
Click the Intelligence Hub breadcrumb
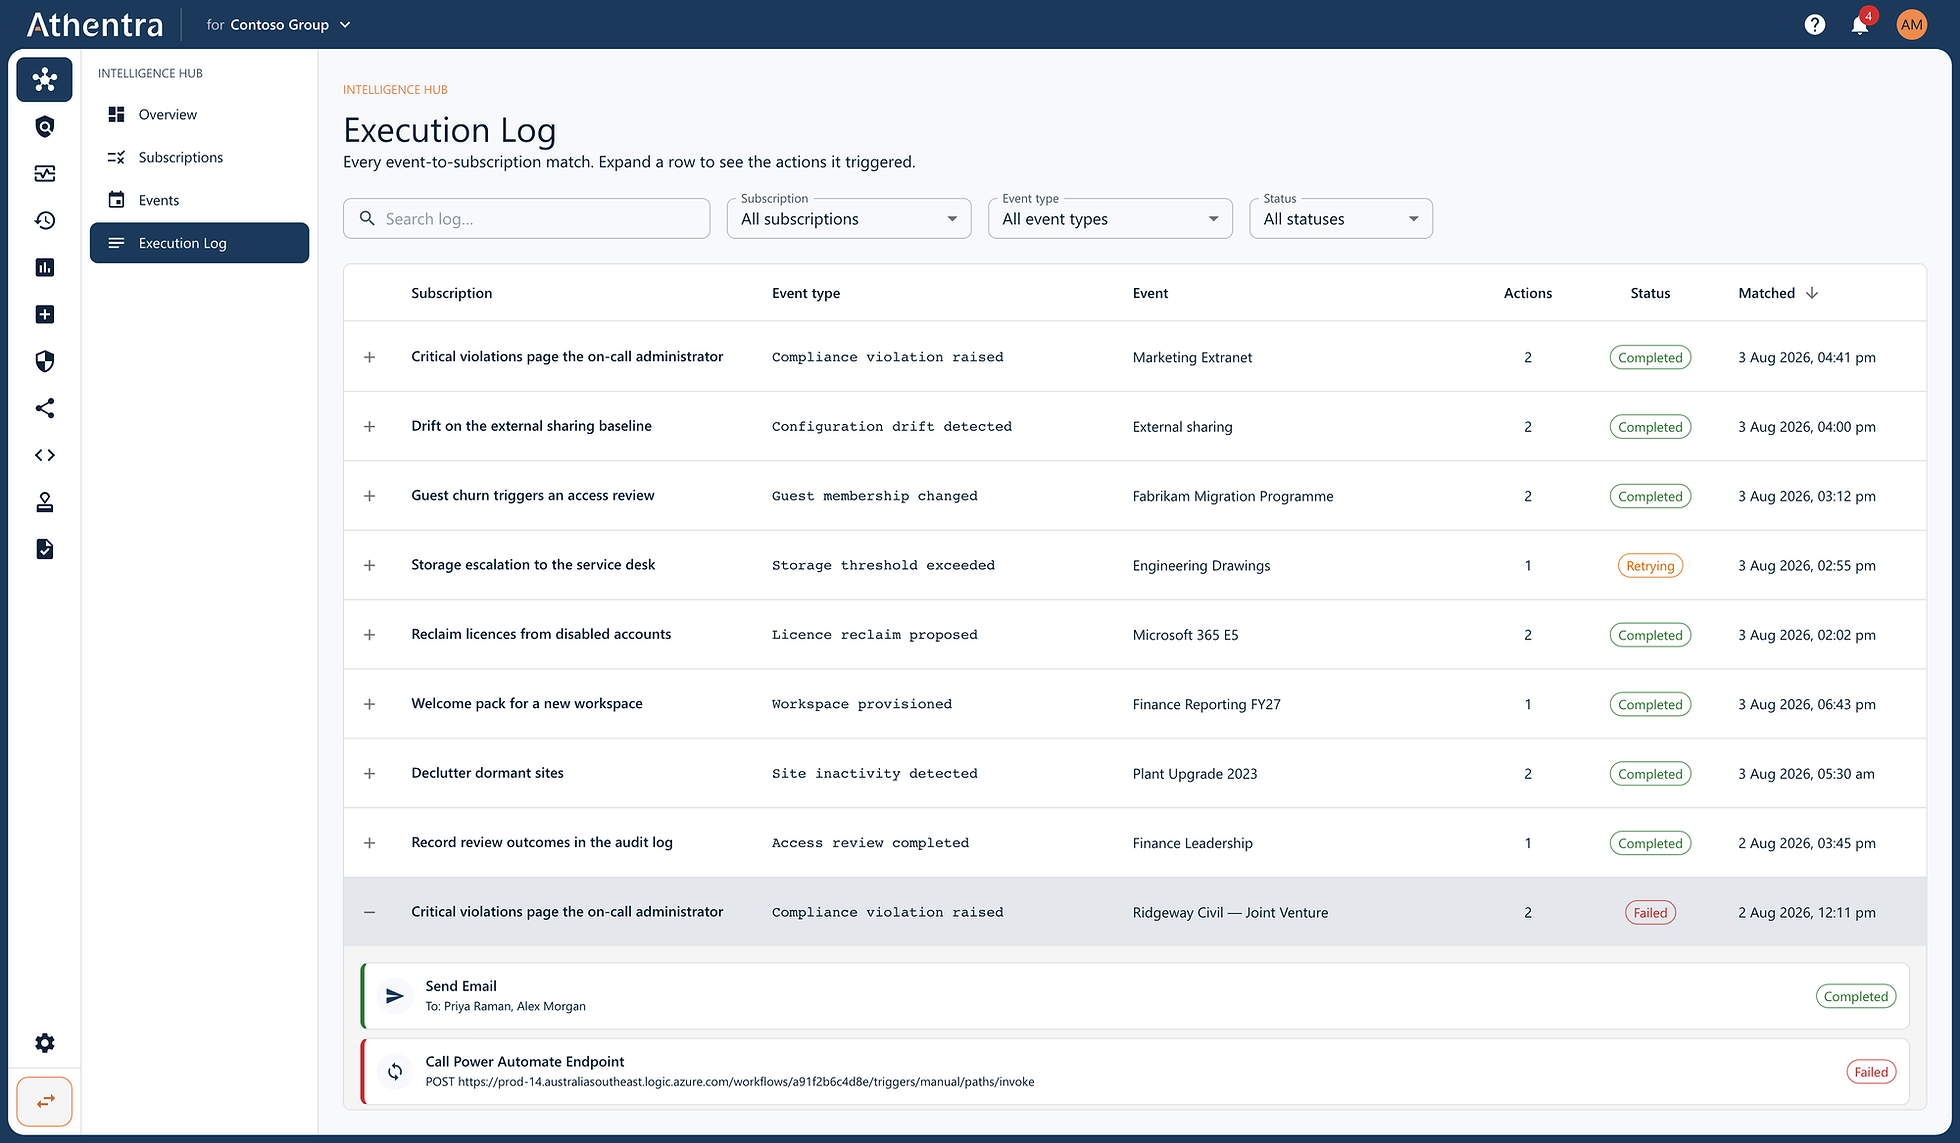click(395, 89)
